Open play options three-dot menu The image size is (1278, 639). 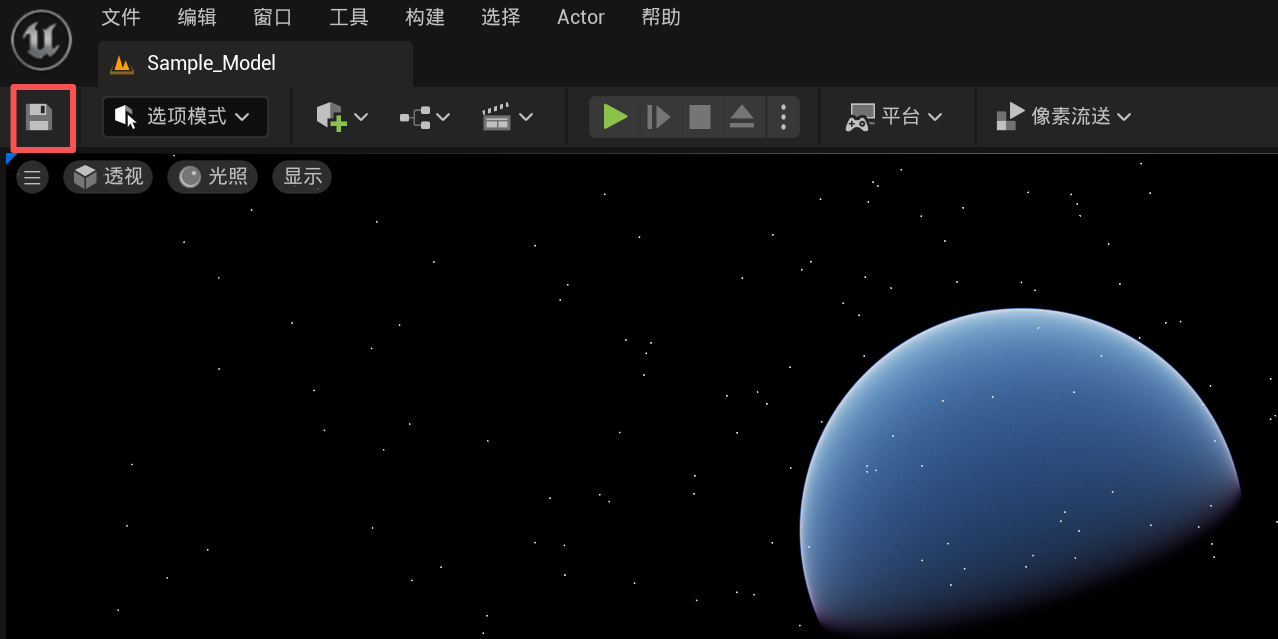783,117
